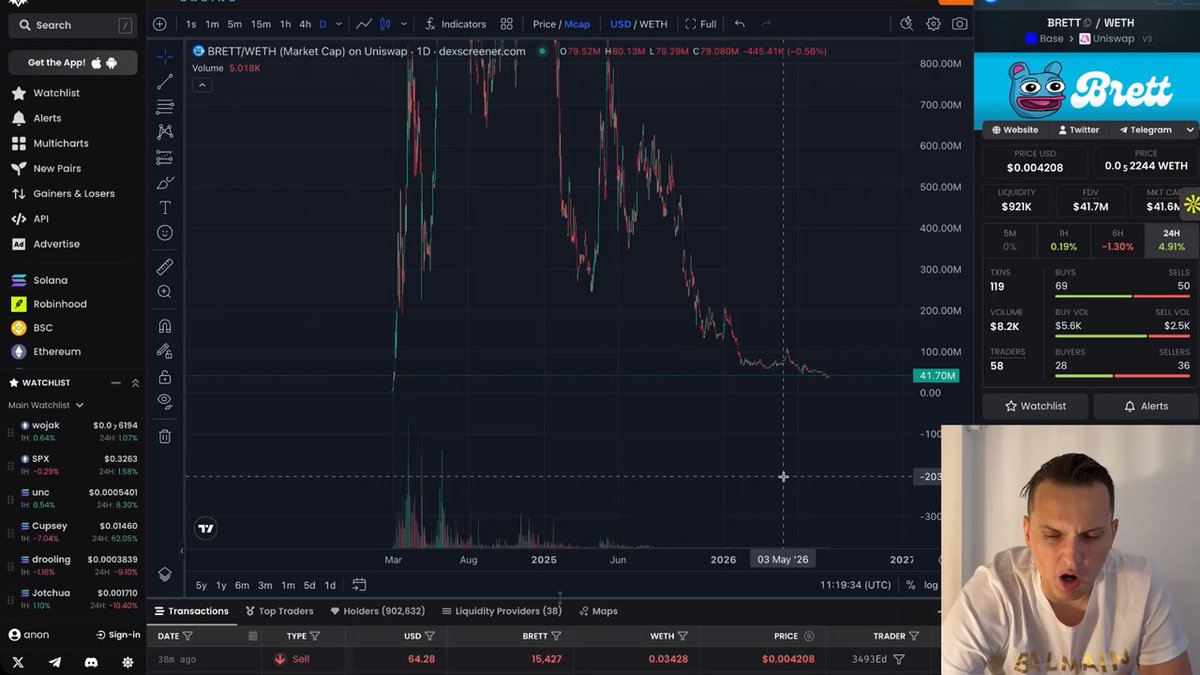Open the Telegram icon in sidebar footer
This screenshot has width=1200, height=675.
(55, 662)
